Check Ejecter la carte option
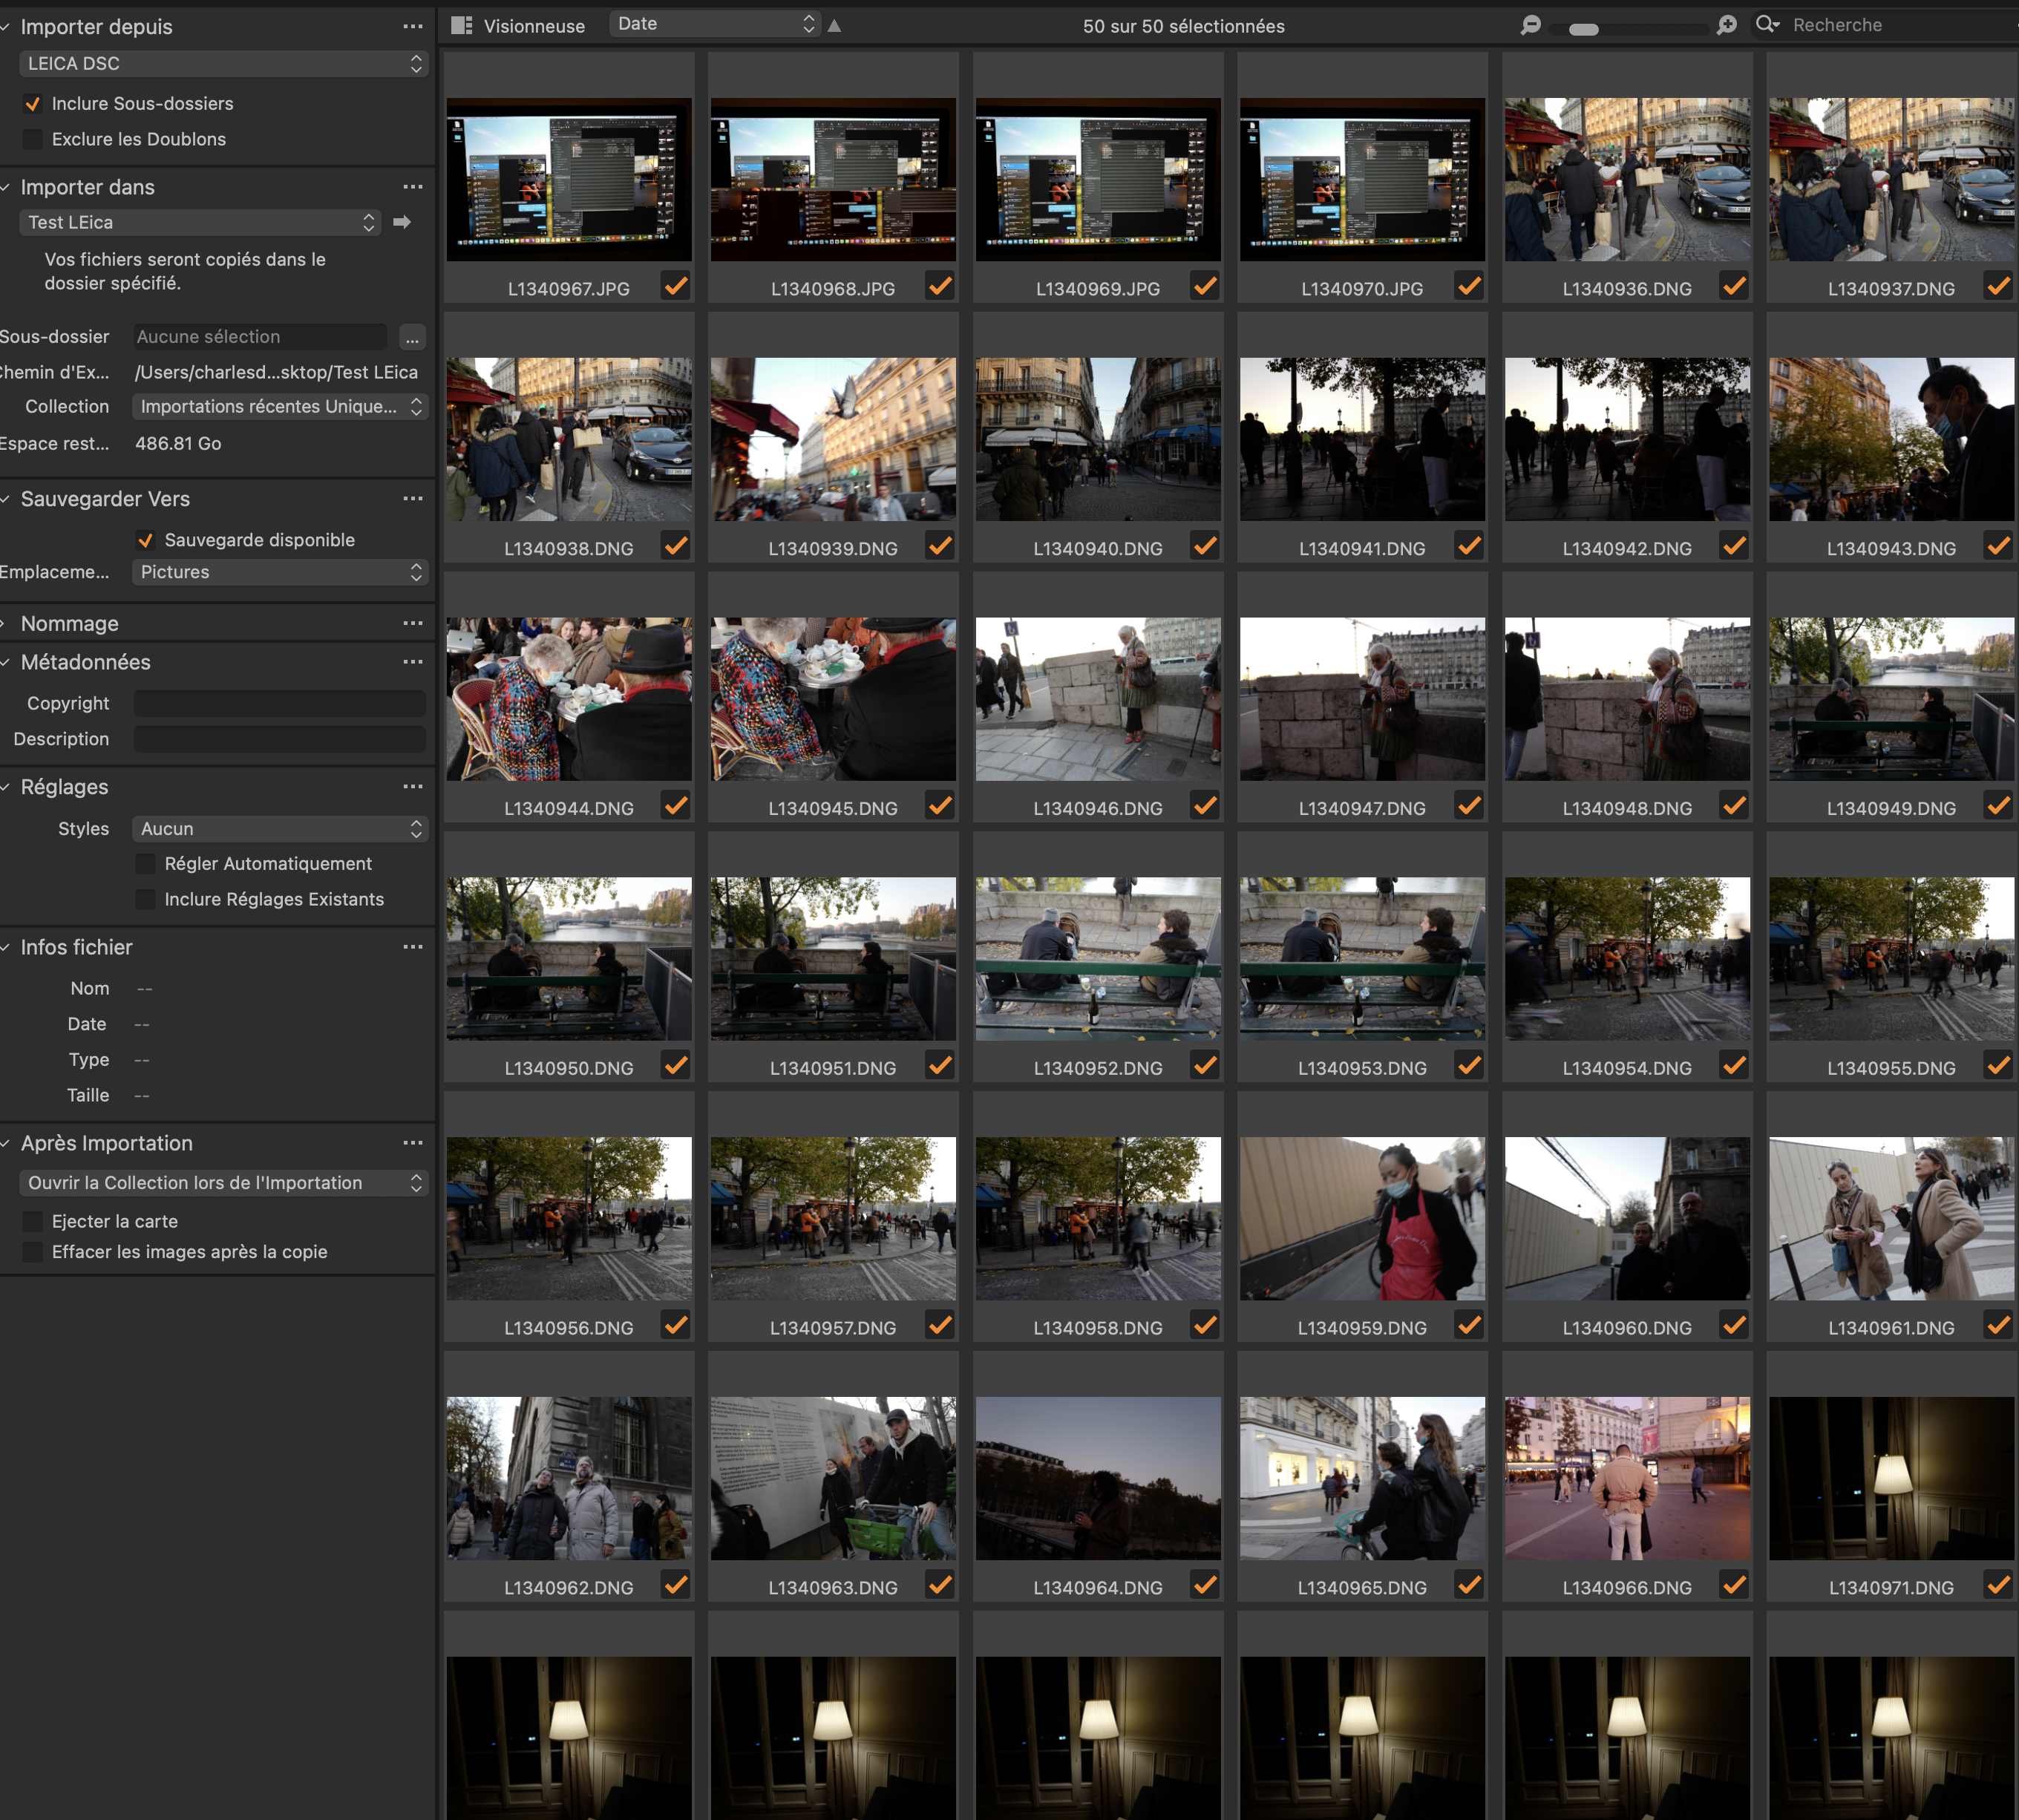The height and width of the screenshot is (1820, 2019). tap(33, 1221)
